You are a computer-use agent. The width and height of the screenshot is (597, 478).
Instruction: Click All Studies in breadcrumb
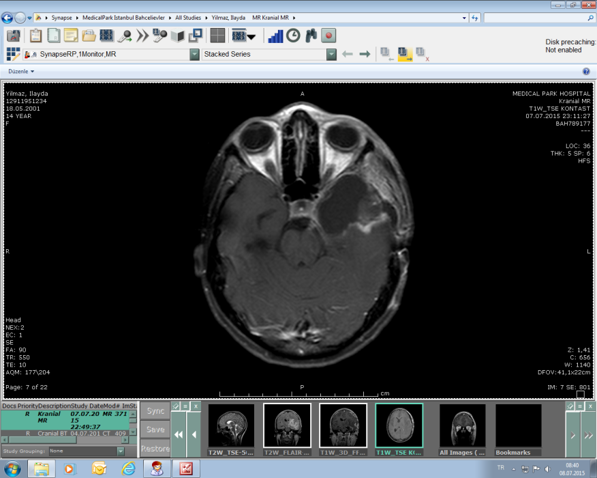188,18
